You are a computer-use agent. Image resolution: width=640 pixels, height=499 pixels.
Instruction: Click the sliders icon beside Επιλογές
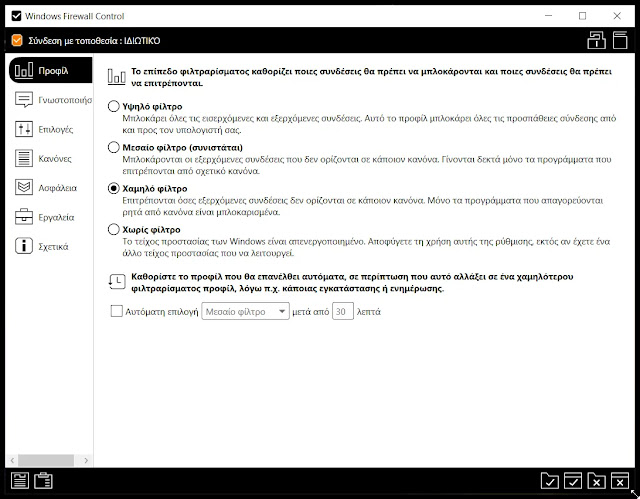click(24, 129)
